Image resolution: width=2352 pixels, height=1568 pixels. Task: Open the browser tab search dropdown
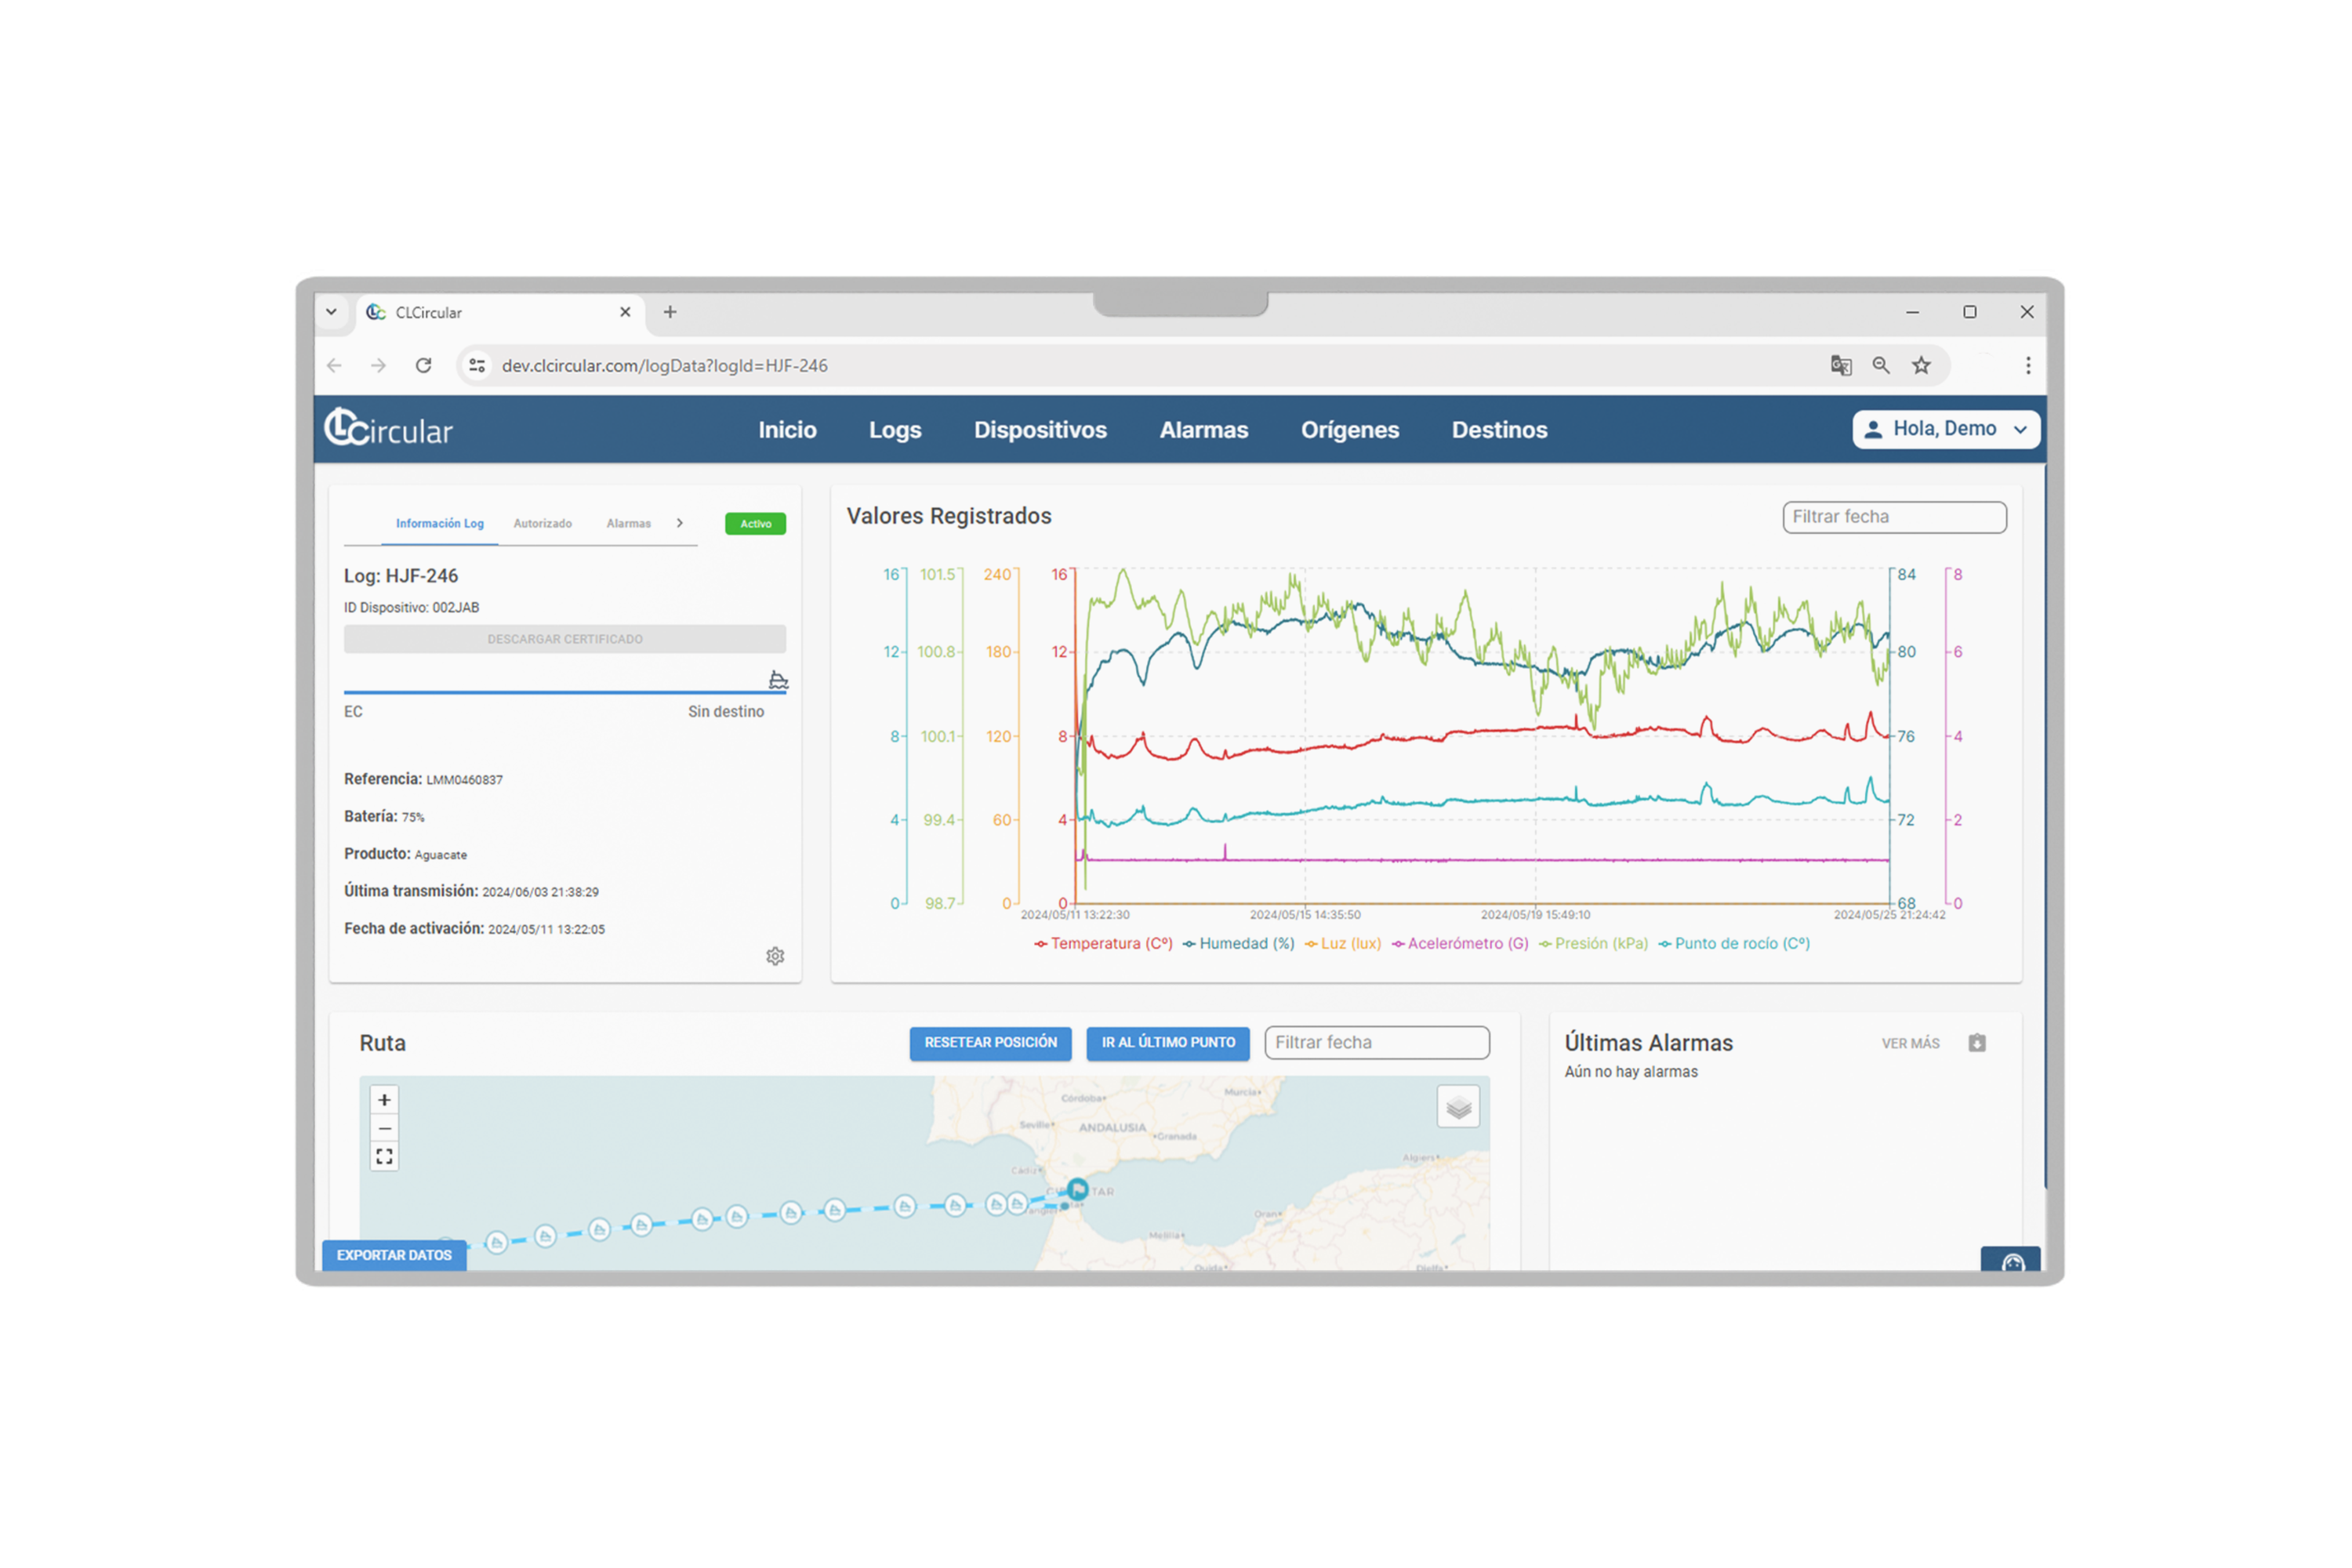coord(331,312)
